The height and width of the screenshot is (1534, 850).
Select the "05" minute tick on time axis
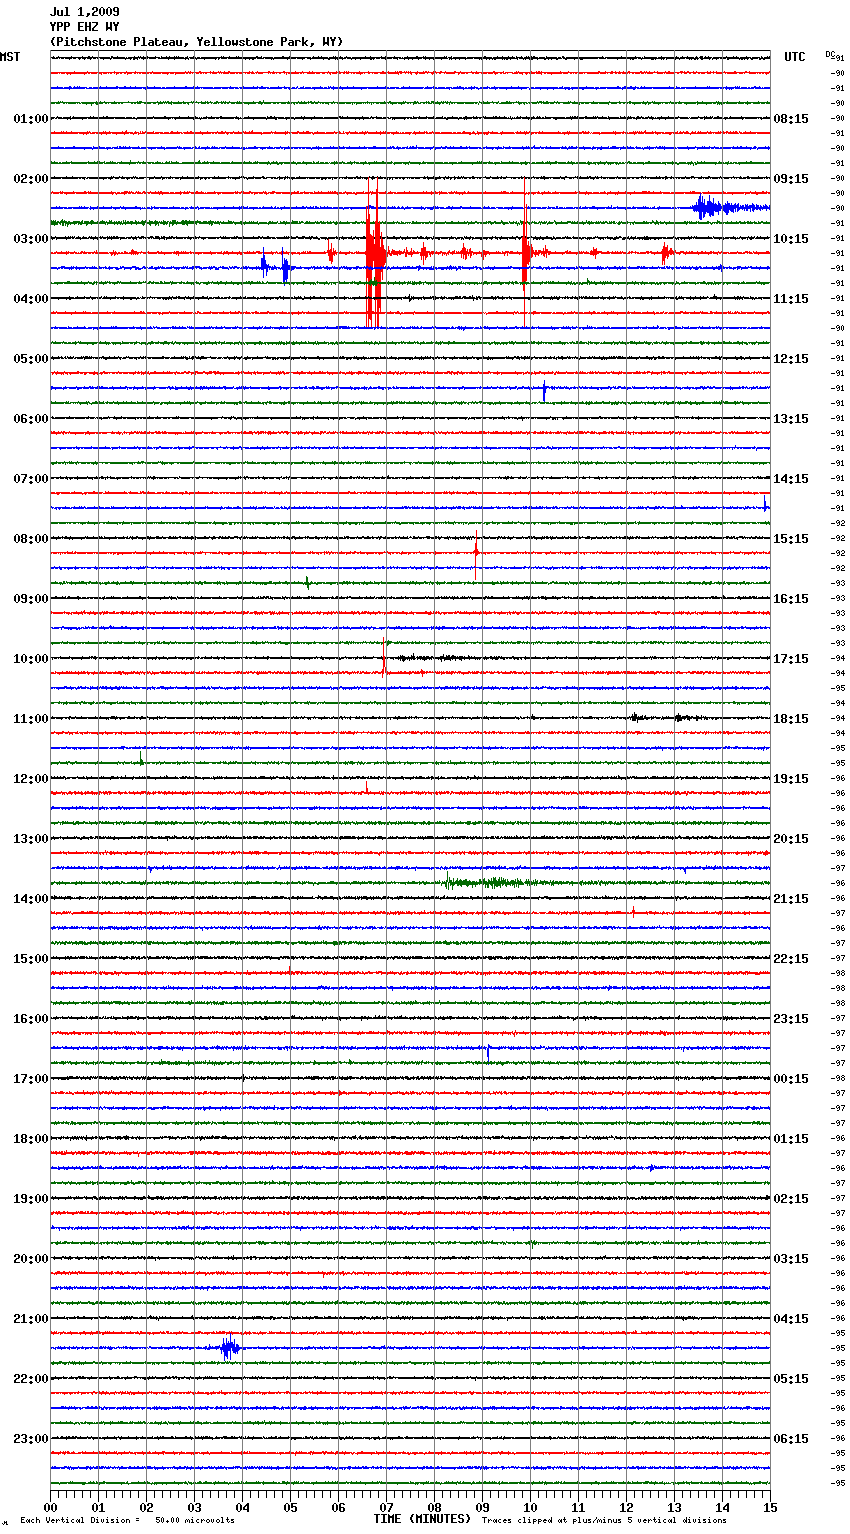[x=290, y=1507]
